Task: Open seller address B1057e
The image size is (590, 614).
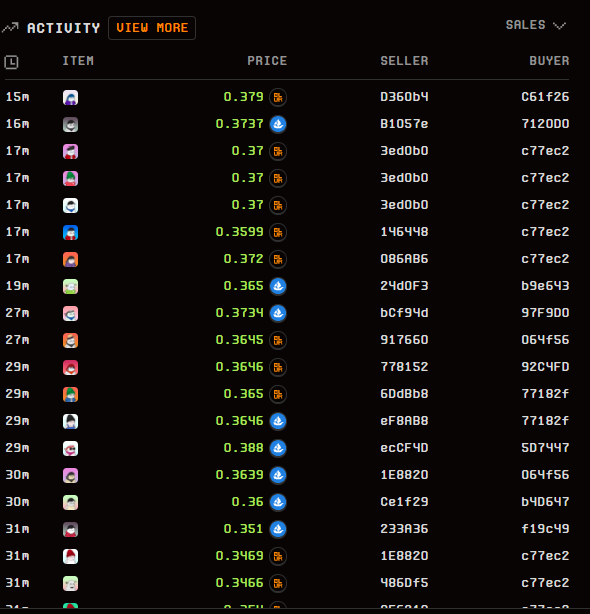Action: point(404,124)
